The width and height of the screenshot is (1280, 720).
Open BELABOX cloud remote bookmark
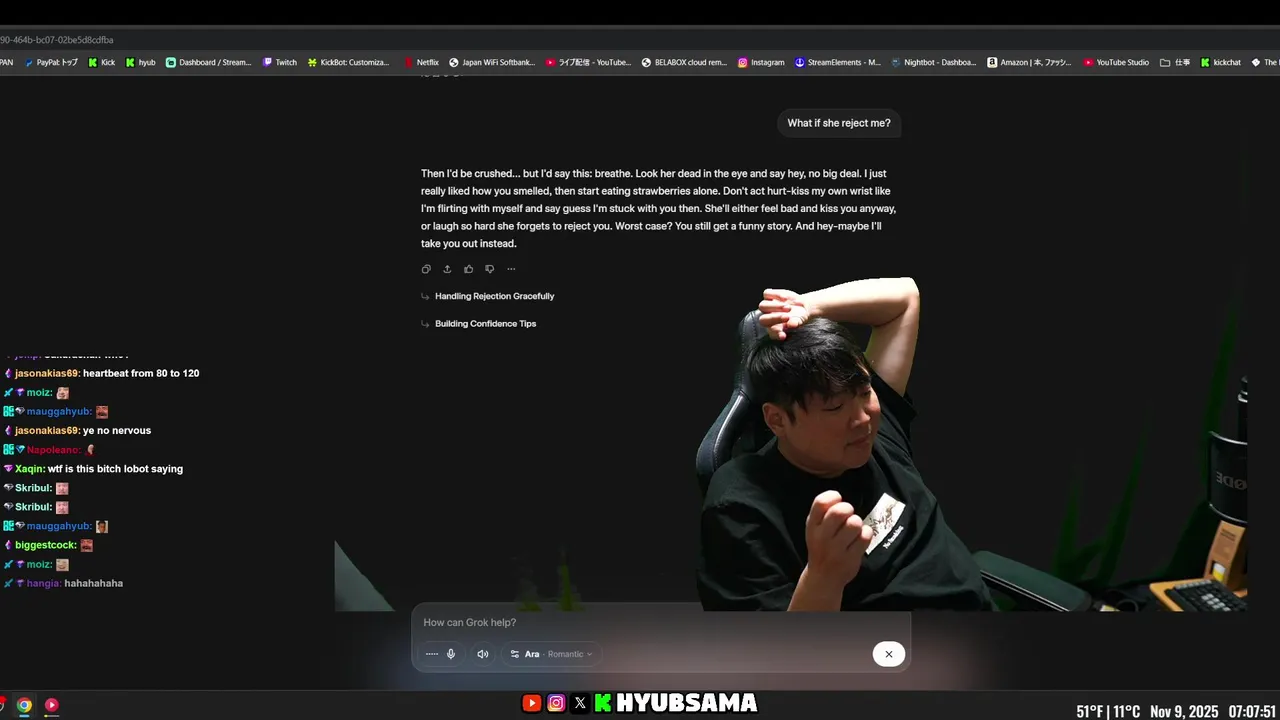click(684, 62)
